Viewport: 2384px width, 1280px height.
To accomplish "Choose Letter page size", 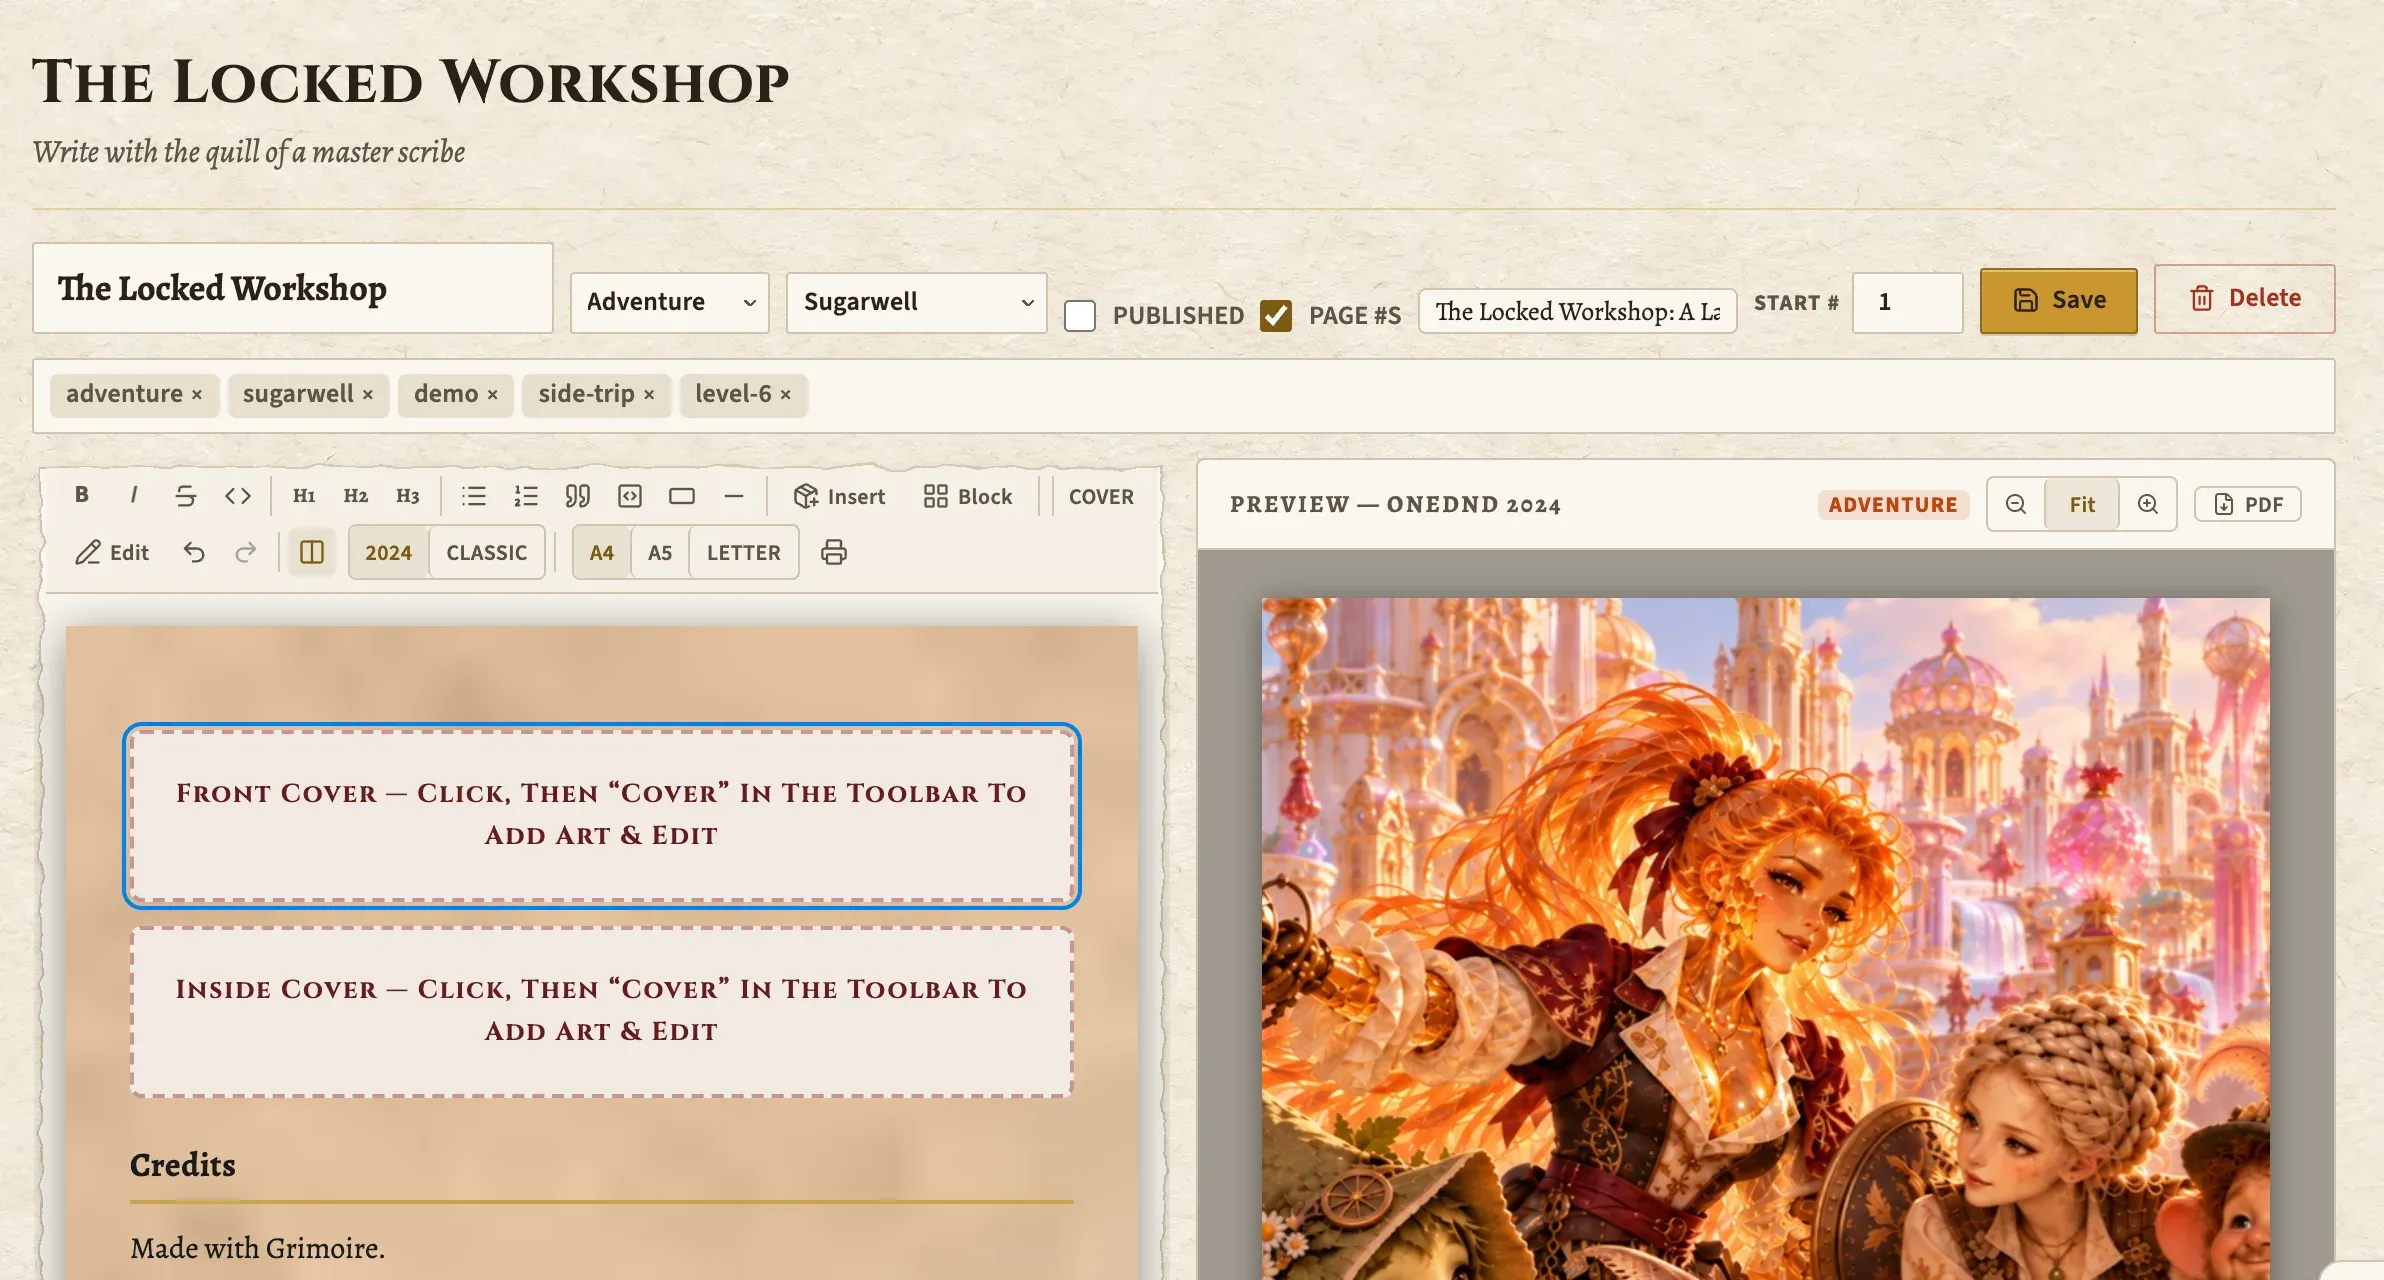I will (744, 552).
